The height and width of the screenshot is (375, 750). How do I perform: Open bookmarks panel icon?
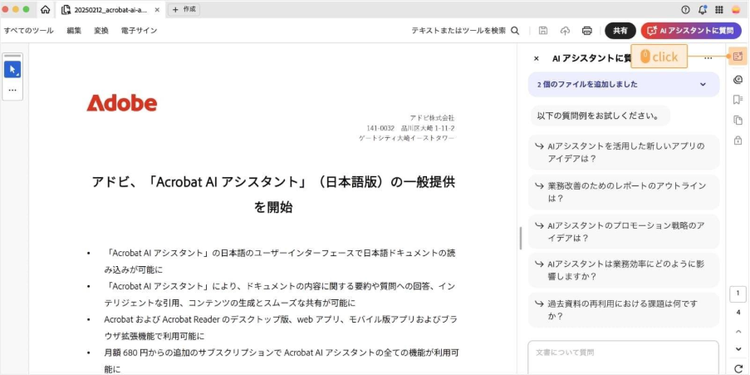738,99
